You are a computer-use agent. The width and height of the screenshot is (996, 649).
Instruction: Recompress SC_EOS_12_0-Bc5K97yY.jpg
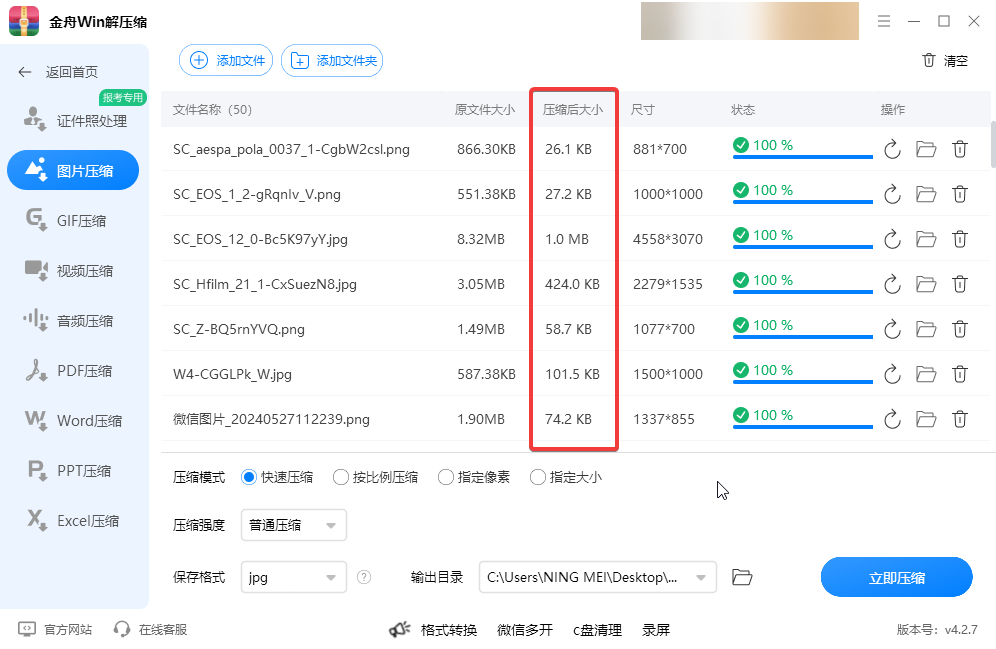pyautogui.click(x=892, y=239)
